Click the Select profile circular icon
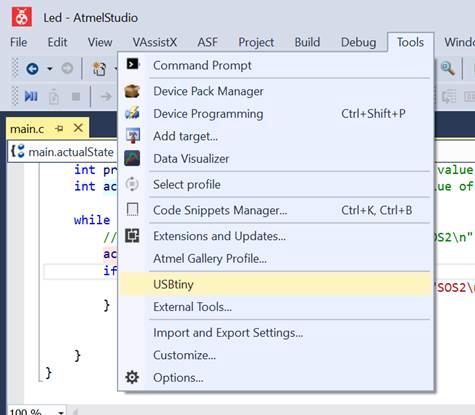 click(132, 184)
